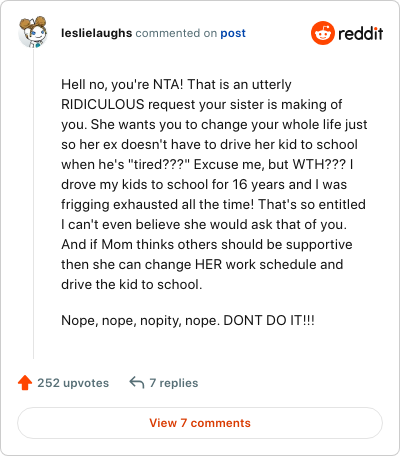Click the "252 upvotes" count
Screen dimensions: 400x456
coord(73,383)
